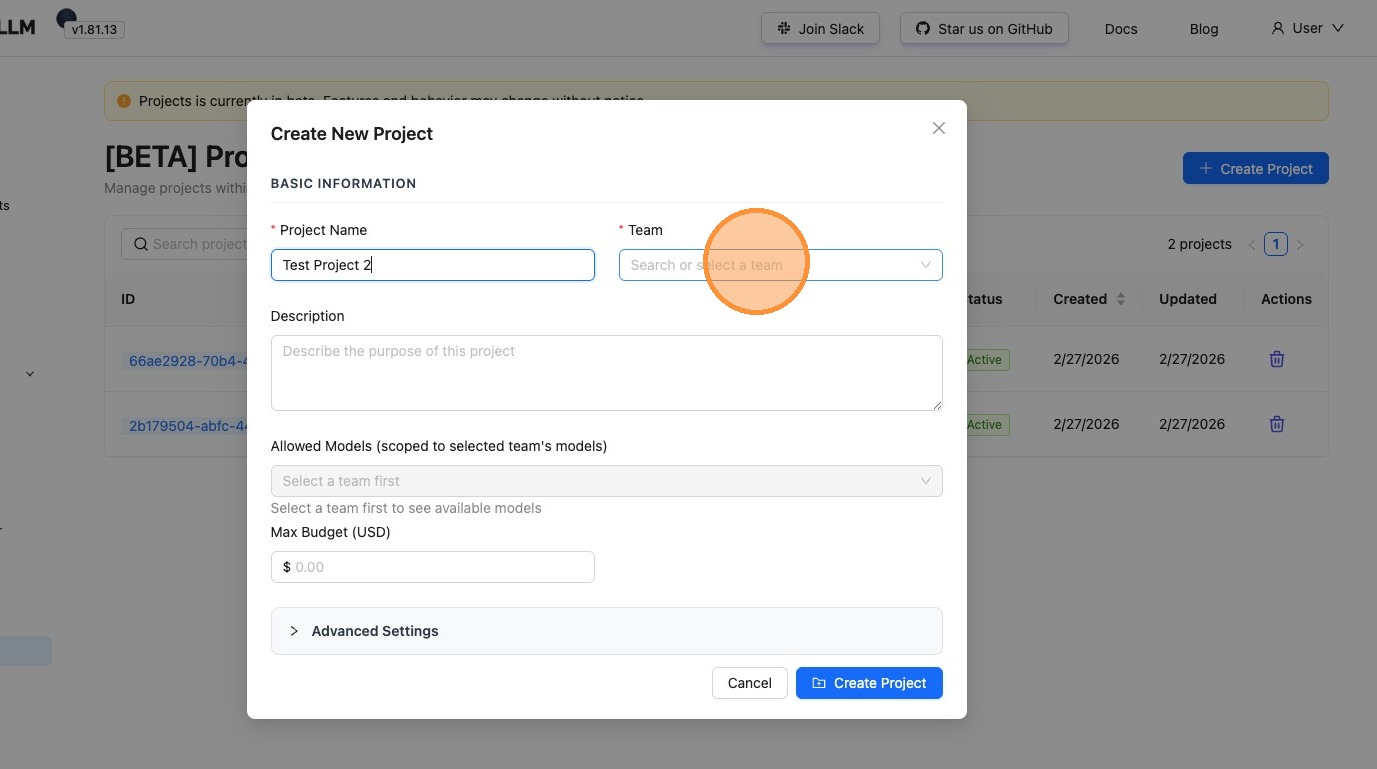Open the Allowed Models dropdown
Image resolution: width=1377 pixels, height=769 pixels.
coord(606,481)
